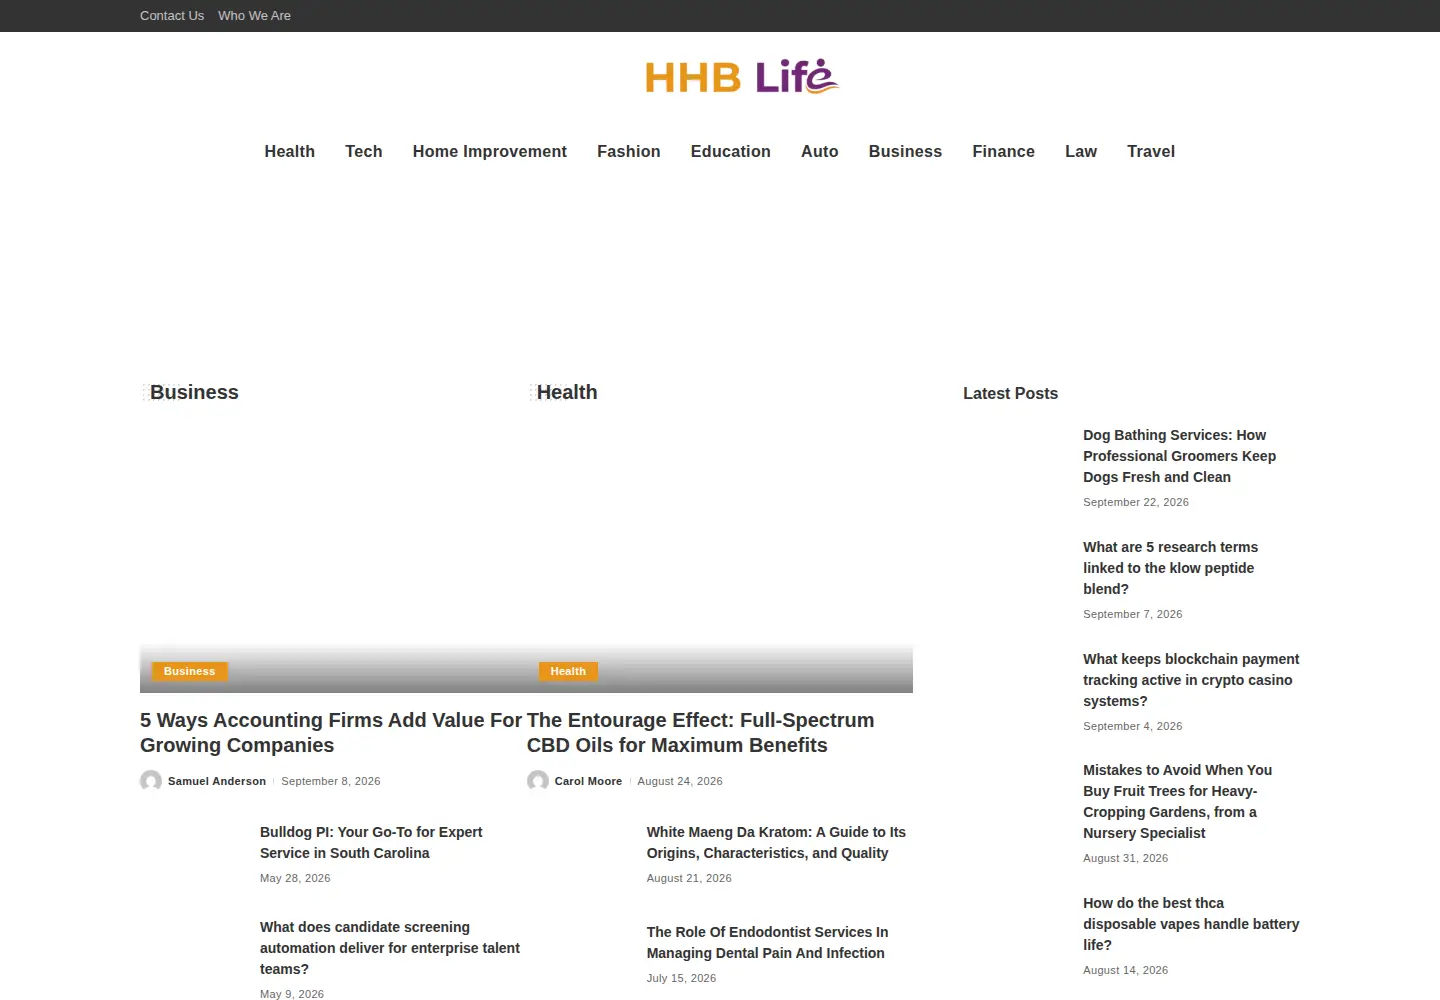Click the HHB Life logo
Viewport: 1440px width, 1000px height.
[741, 77]
